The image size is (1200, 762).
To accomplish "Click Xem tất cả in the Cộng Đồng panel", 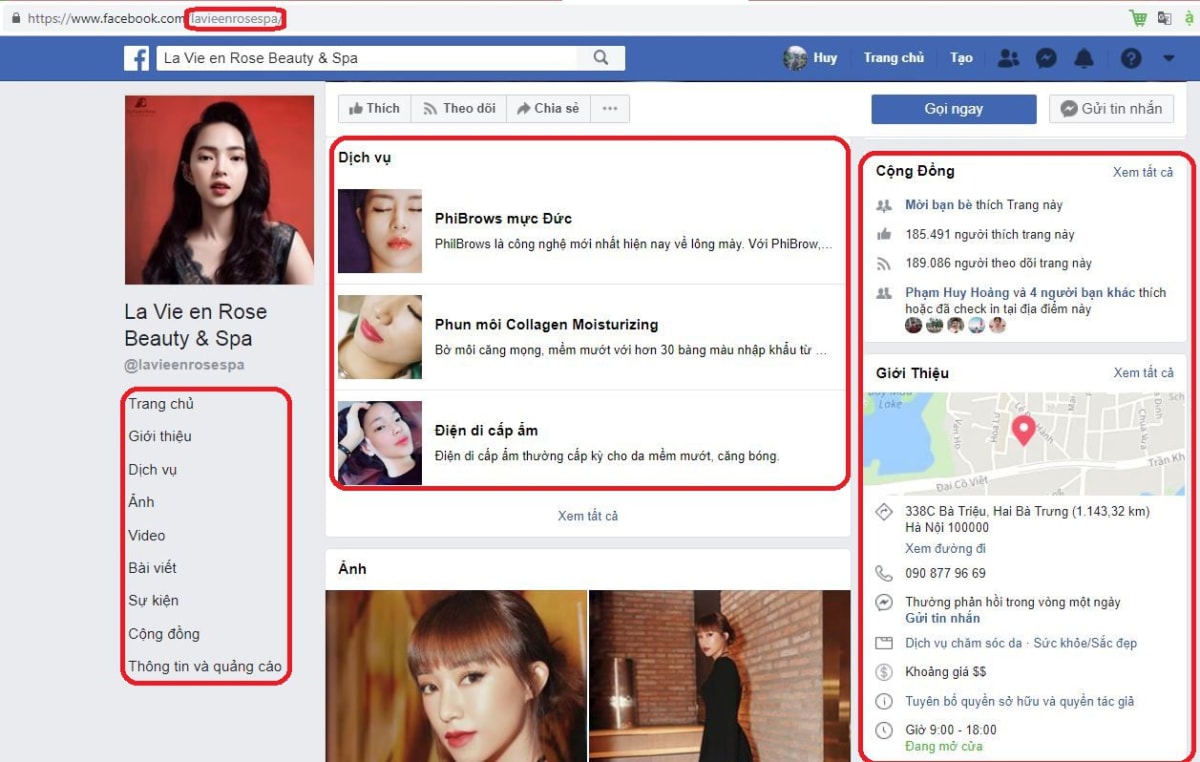I will click(1143, 172).
